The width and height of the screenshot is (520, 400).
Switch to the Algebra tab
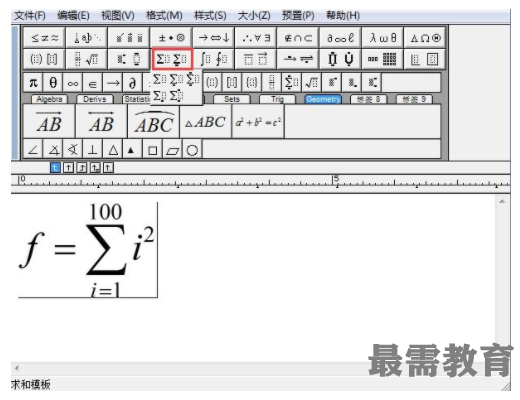coord(49,99)
